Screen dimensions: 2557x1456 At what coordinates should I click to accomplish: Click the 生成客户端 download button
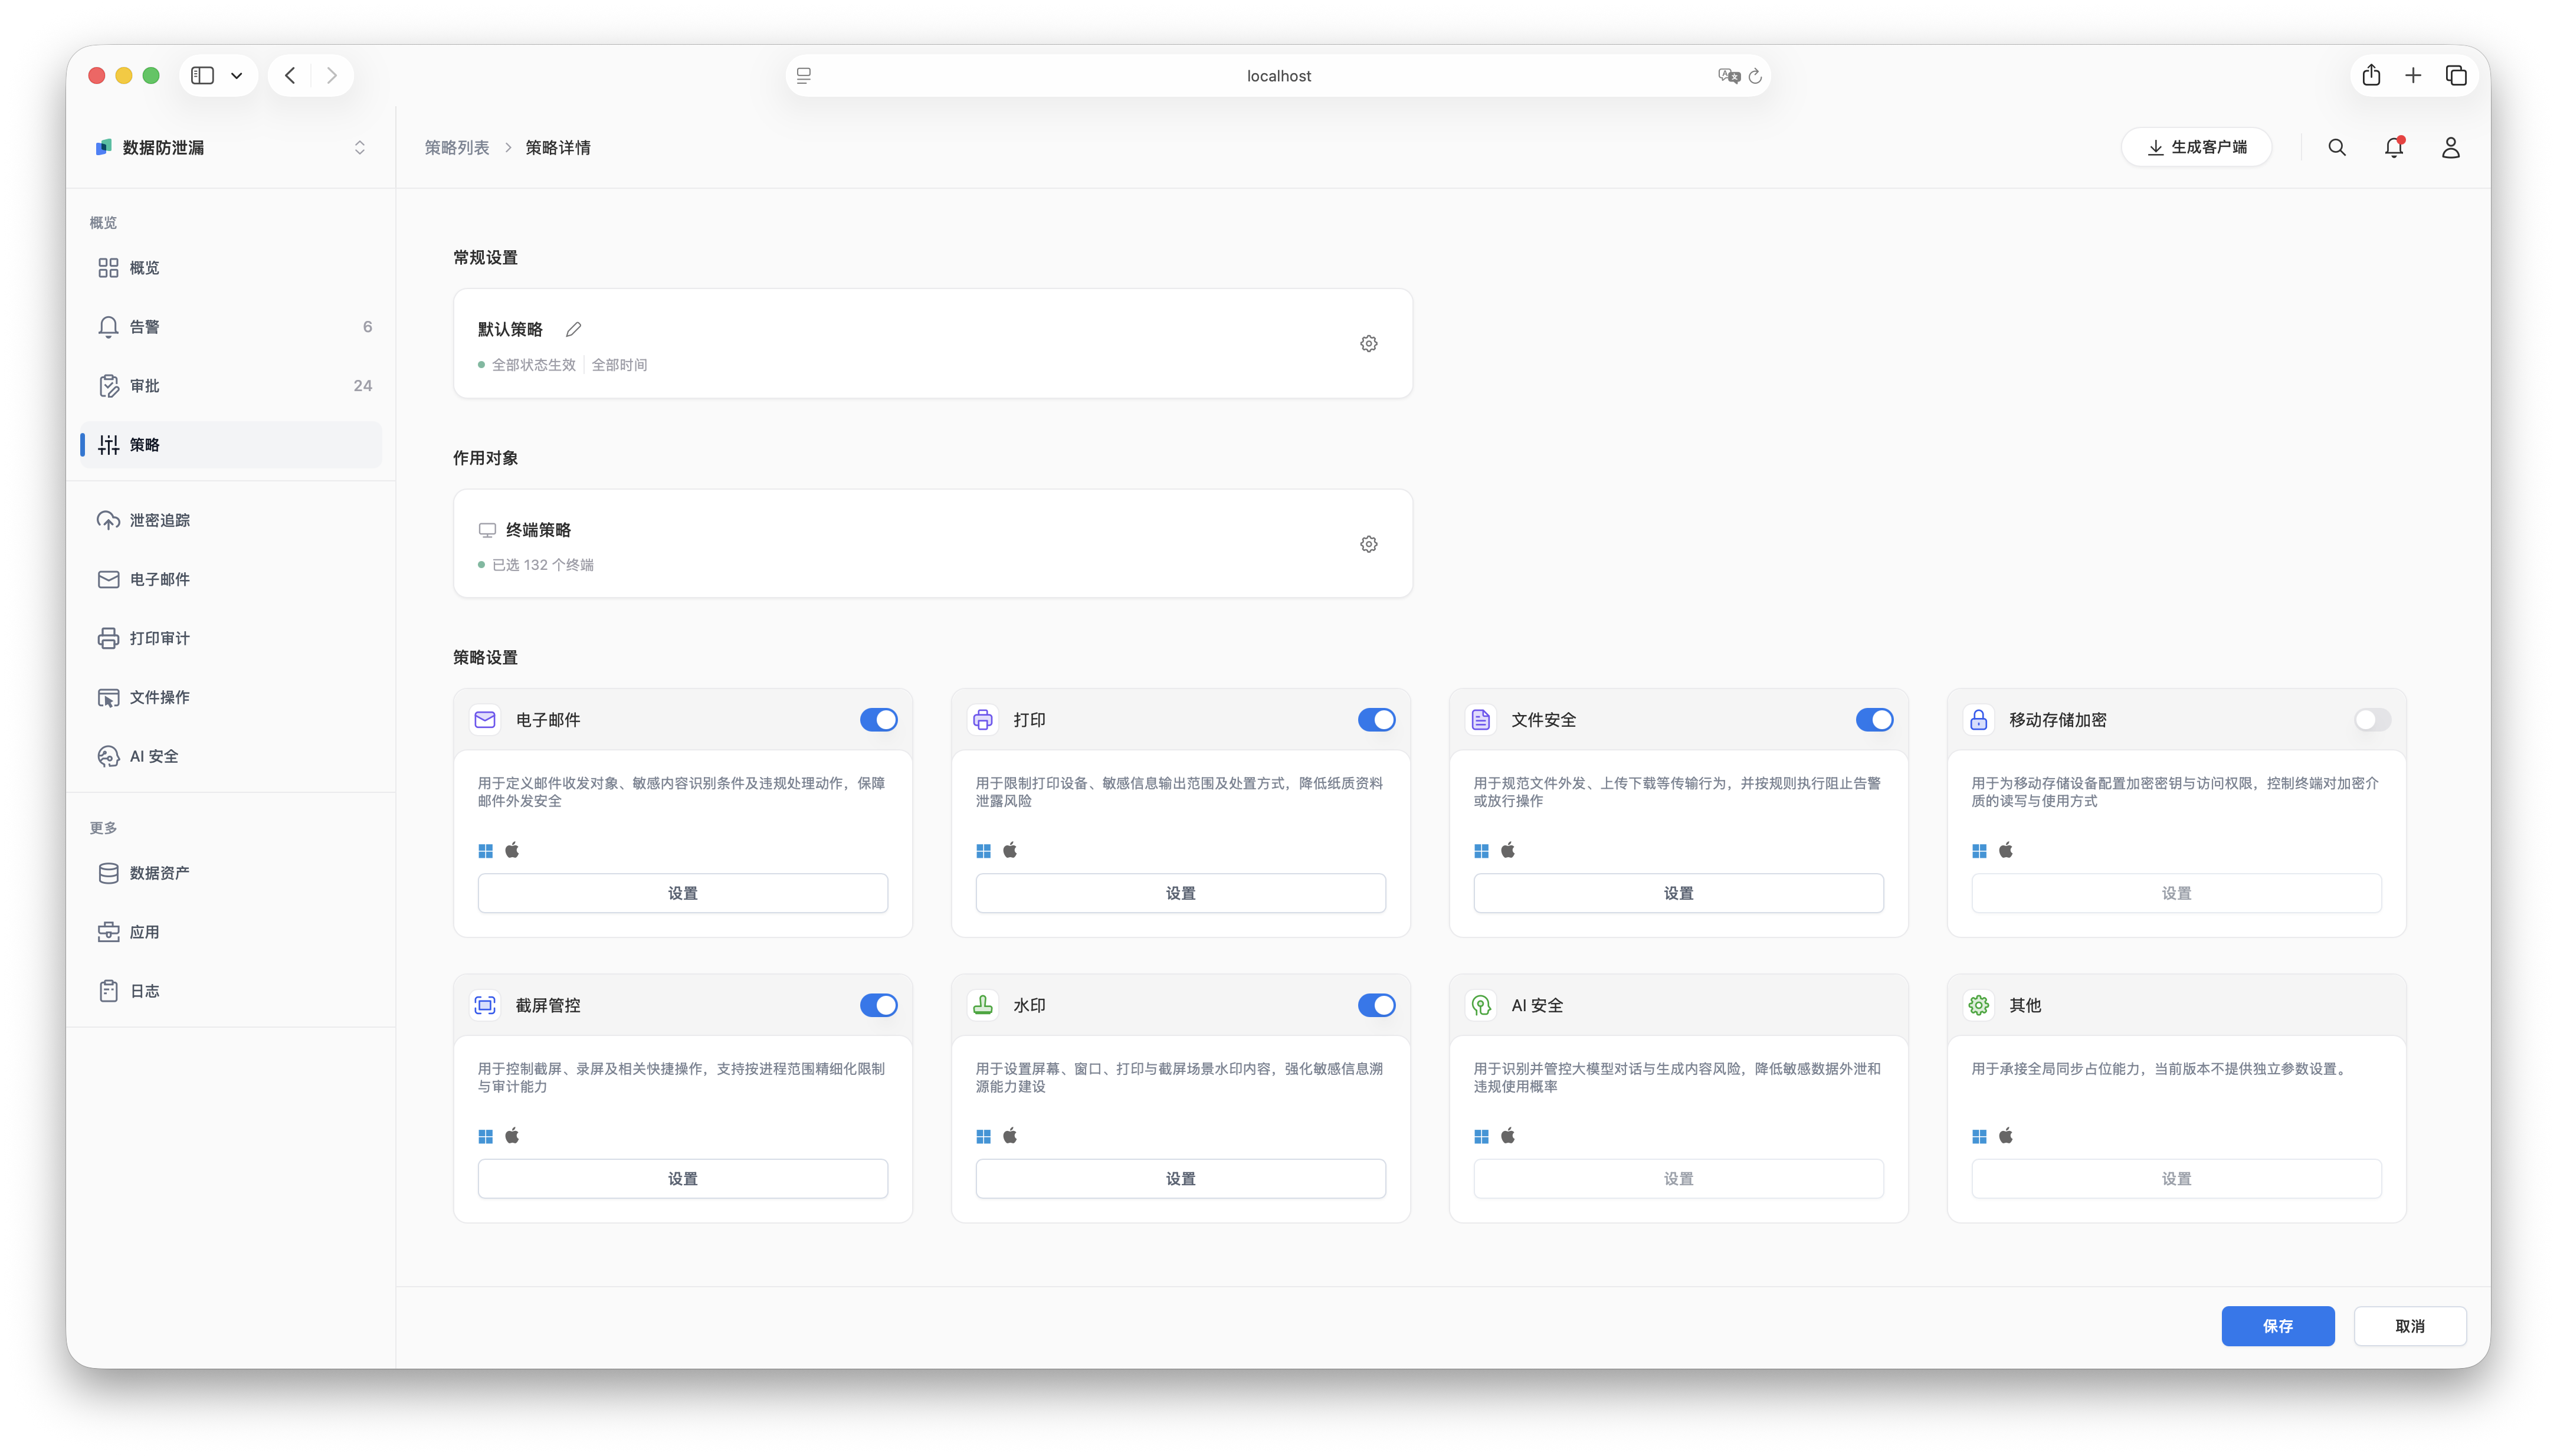pos(2196,147)
